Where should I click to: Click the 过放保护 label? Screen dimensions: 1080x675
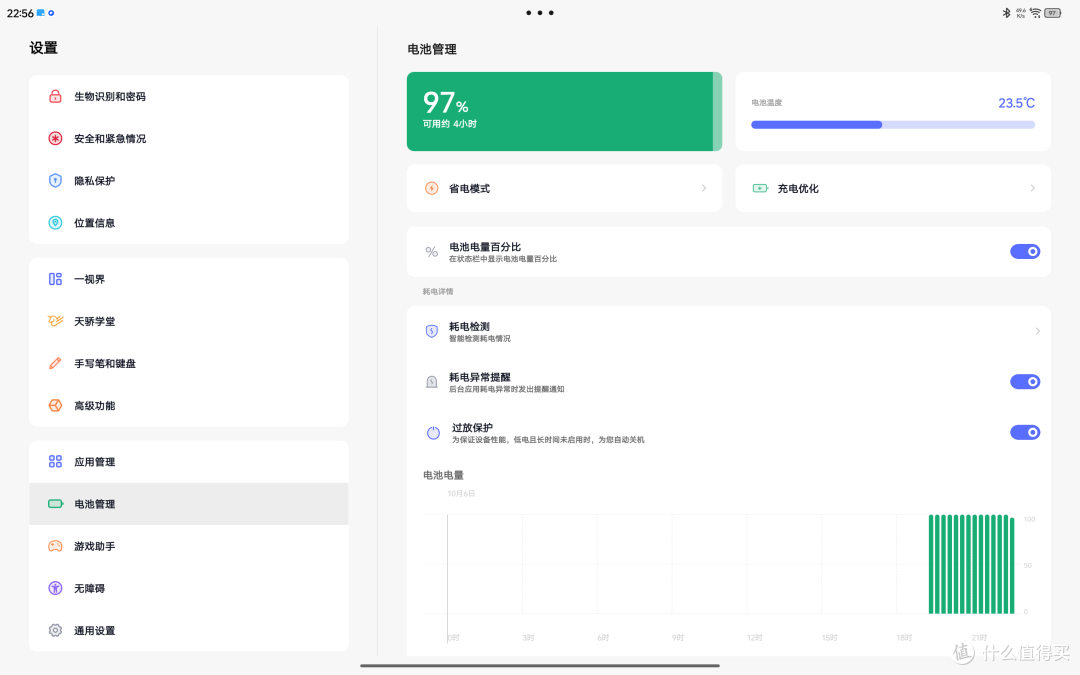472,428
